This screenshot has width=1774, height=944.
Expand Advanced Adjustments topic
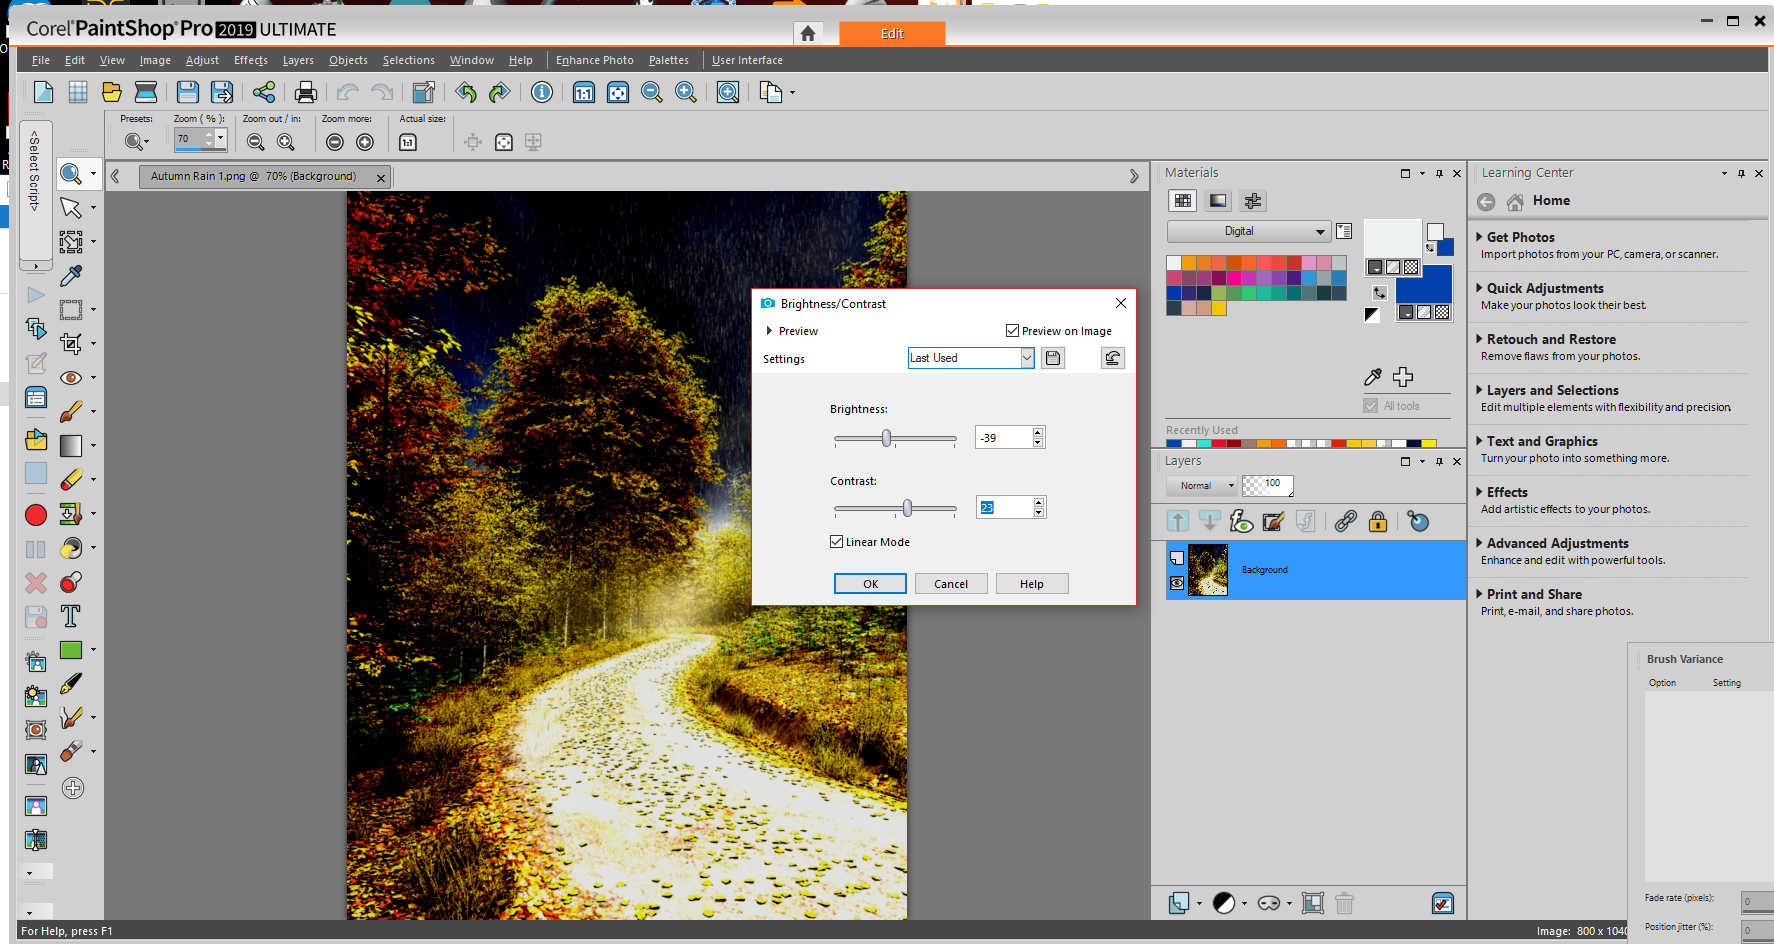pyautogui.click(x=1557, y=543)
